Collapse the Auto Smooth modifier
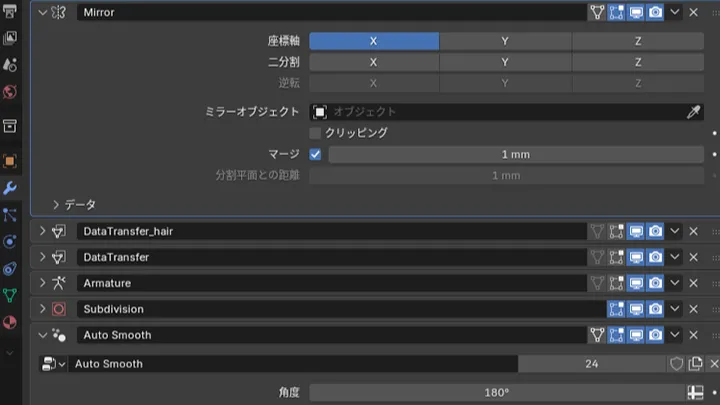The image size is (720, 405). click(x=43, y=335)
